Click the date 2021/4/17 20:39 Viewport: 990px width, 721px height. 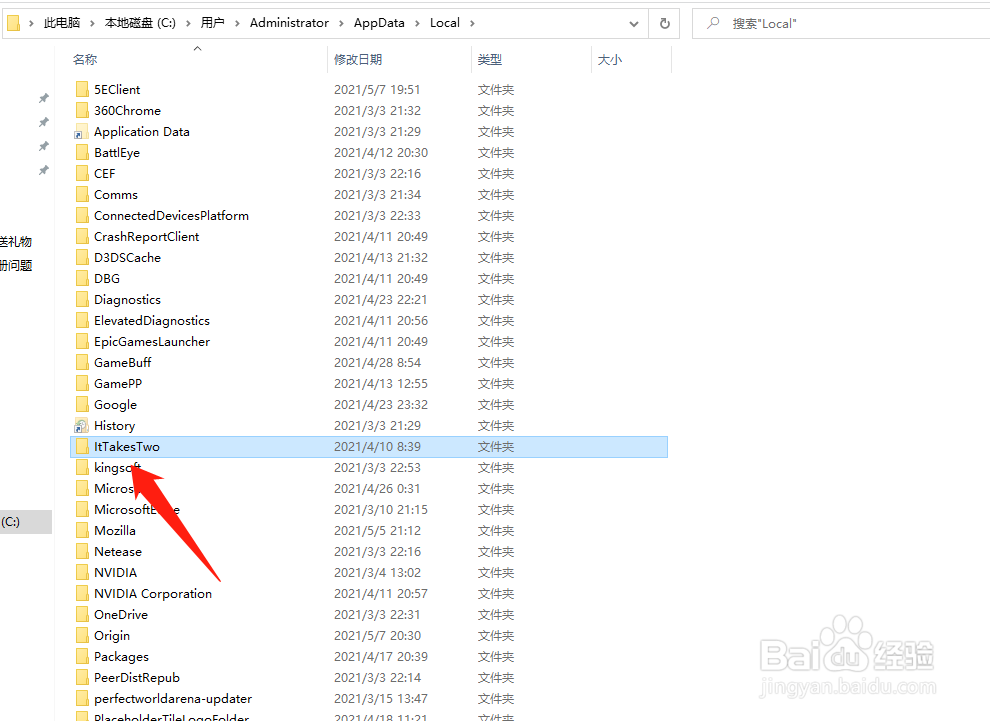(x=381, y=657)
